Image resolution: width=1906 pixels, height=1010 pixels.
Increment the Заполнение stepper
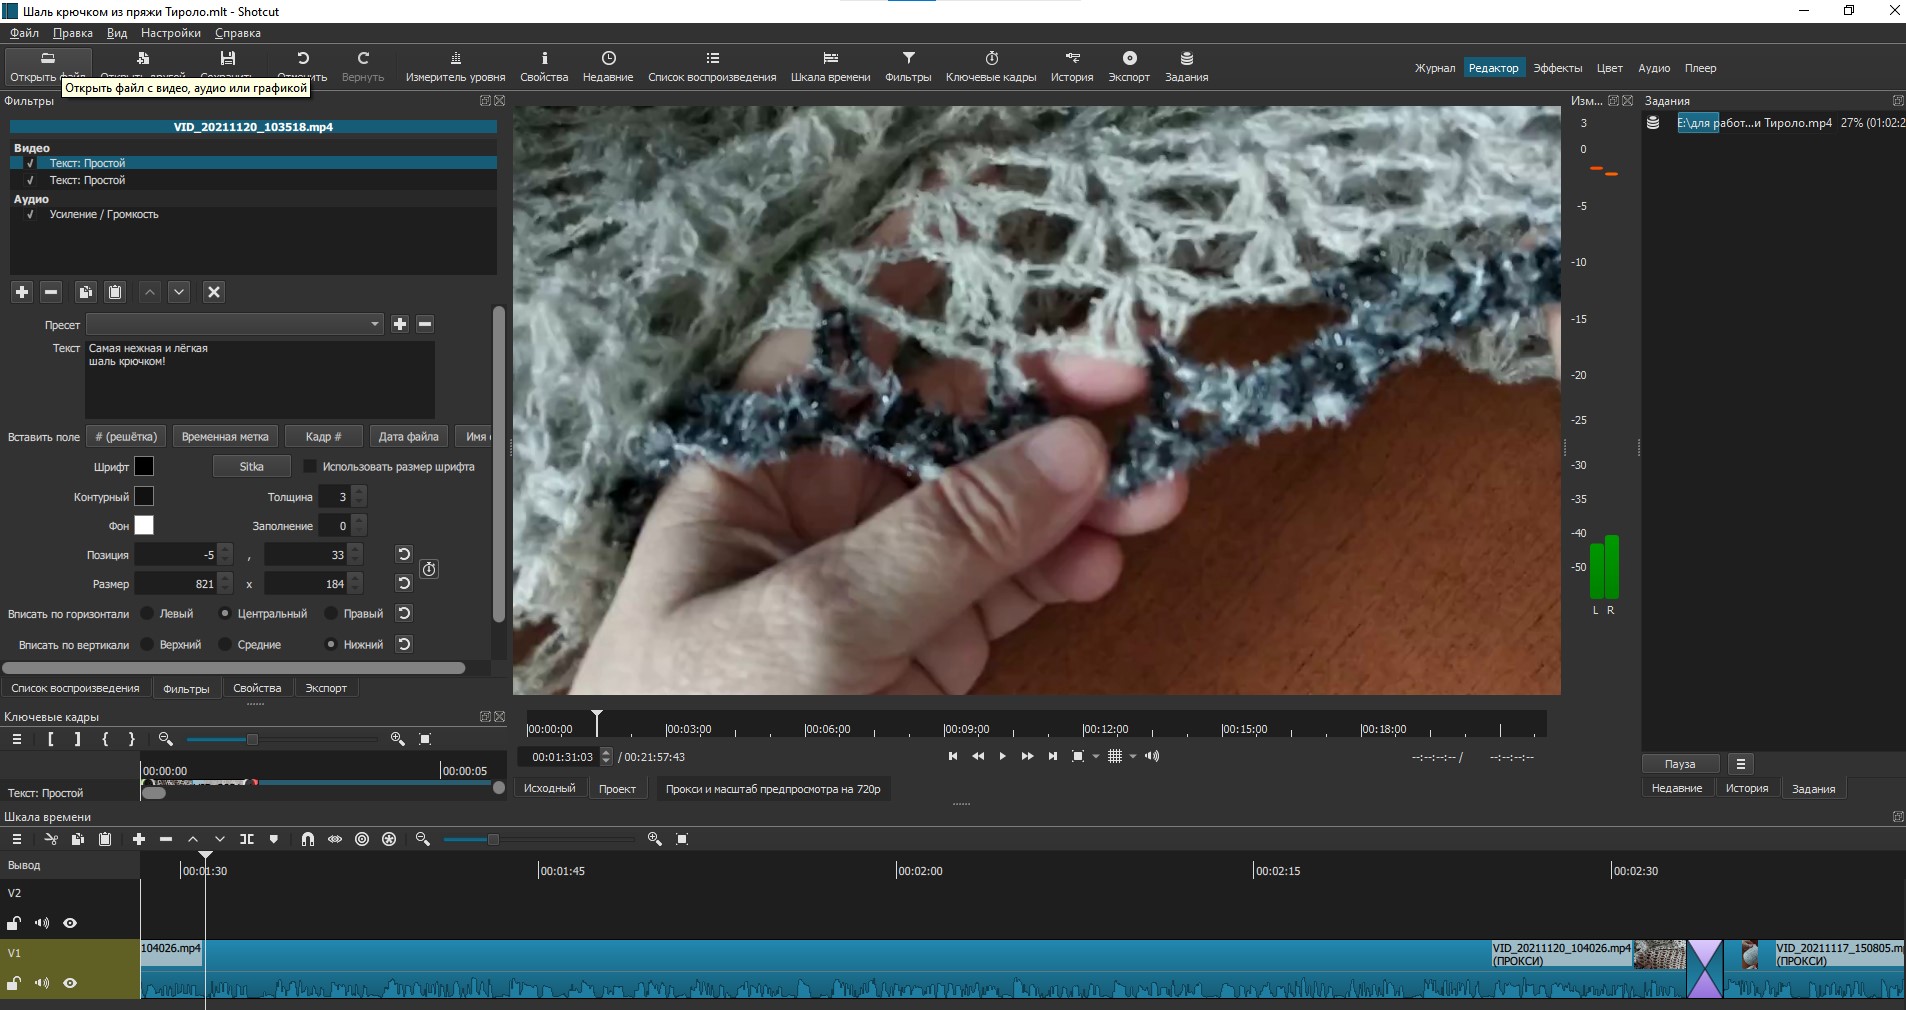359,520
